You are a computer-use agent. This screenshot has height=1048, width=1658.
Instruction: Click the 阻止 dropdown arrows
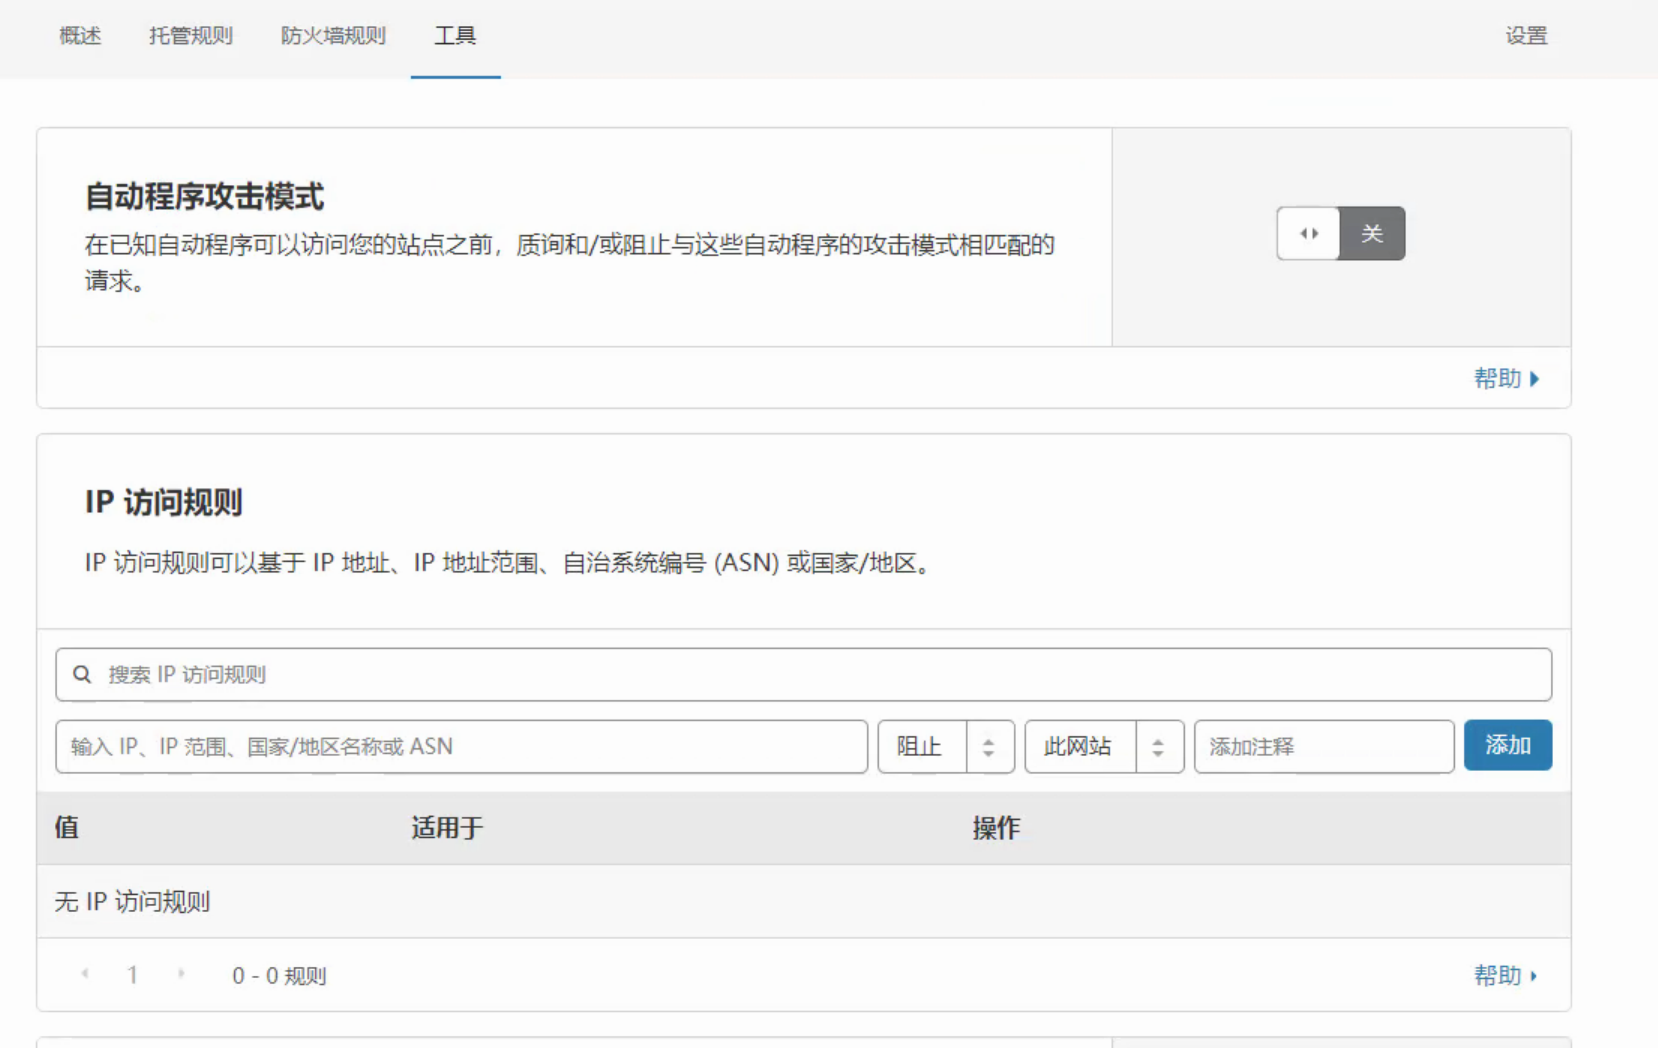point(989,747)
